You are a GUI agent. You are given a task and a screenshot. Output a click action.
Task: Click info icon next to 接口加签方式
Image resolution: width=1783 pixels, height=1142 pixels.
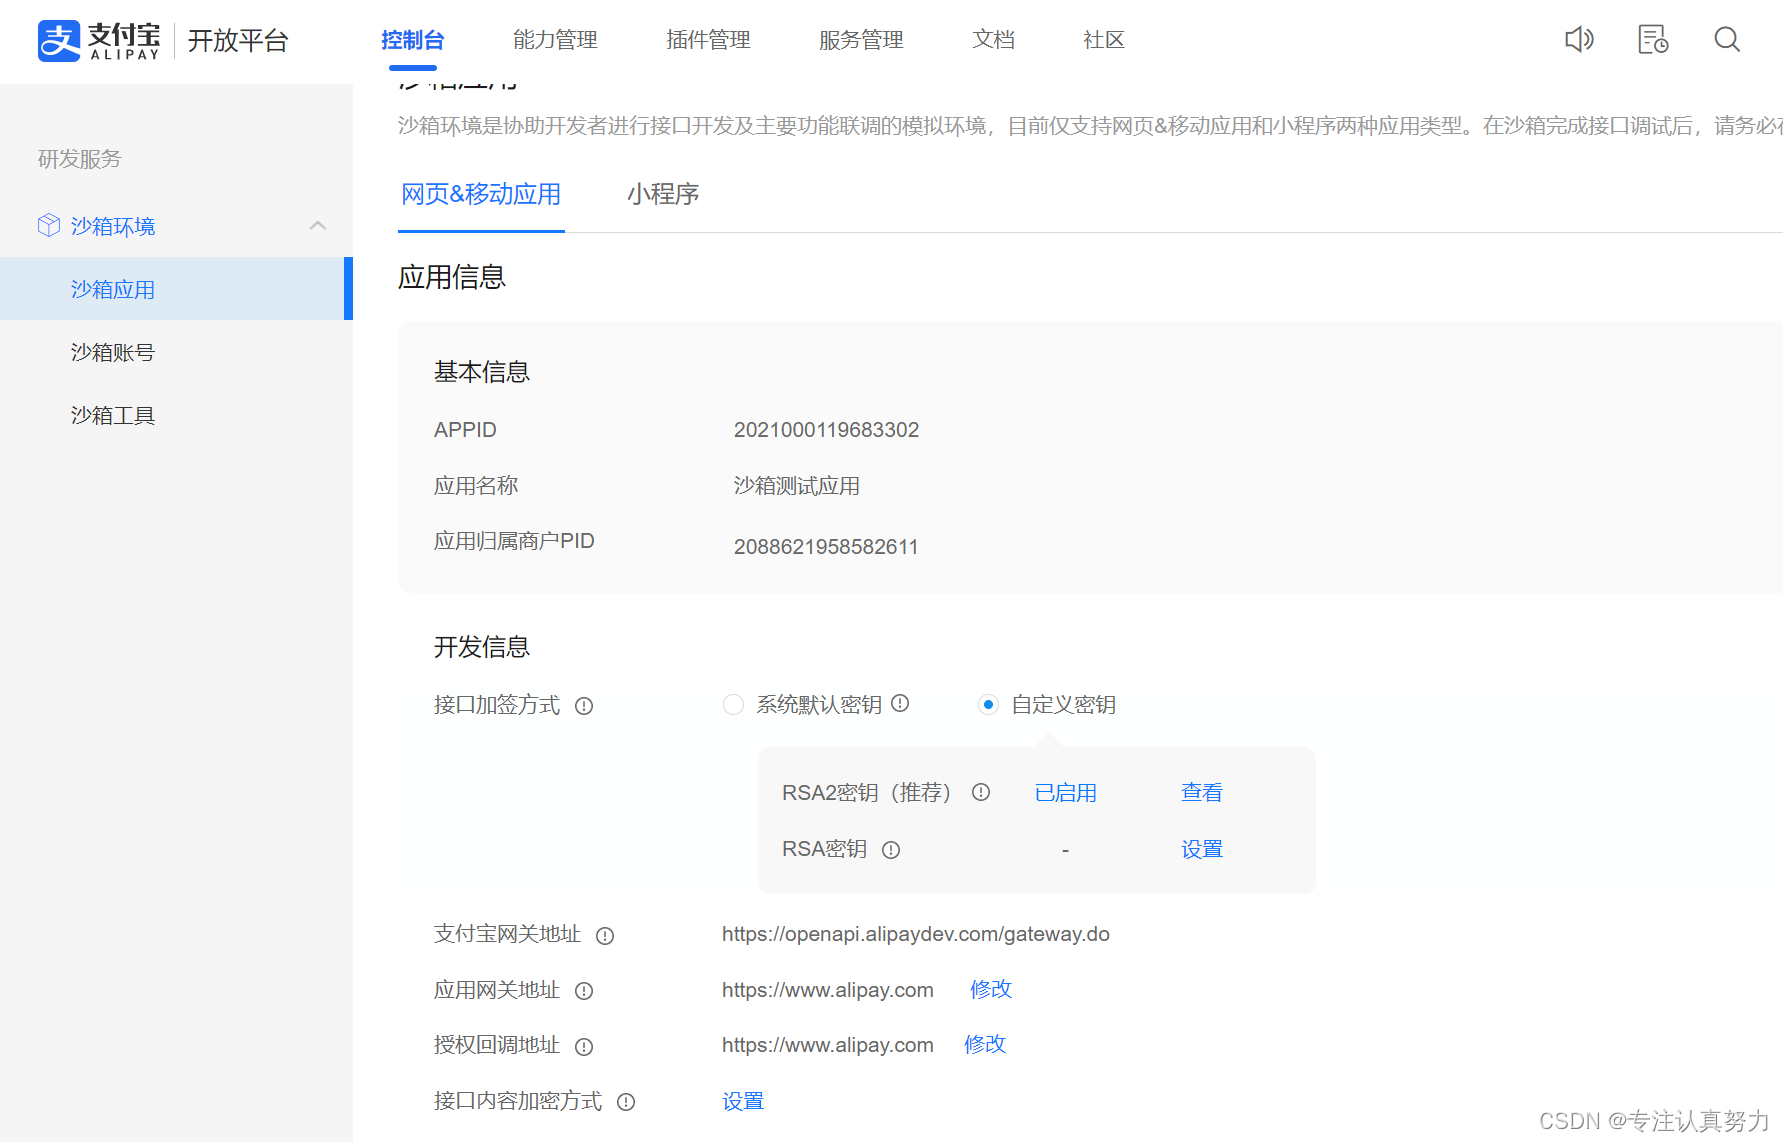pyautogui.click(x=584, y=706)
